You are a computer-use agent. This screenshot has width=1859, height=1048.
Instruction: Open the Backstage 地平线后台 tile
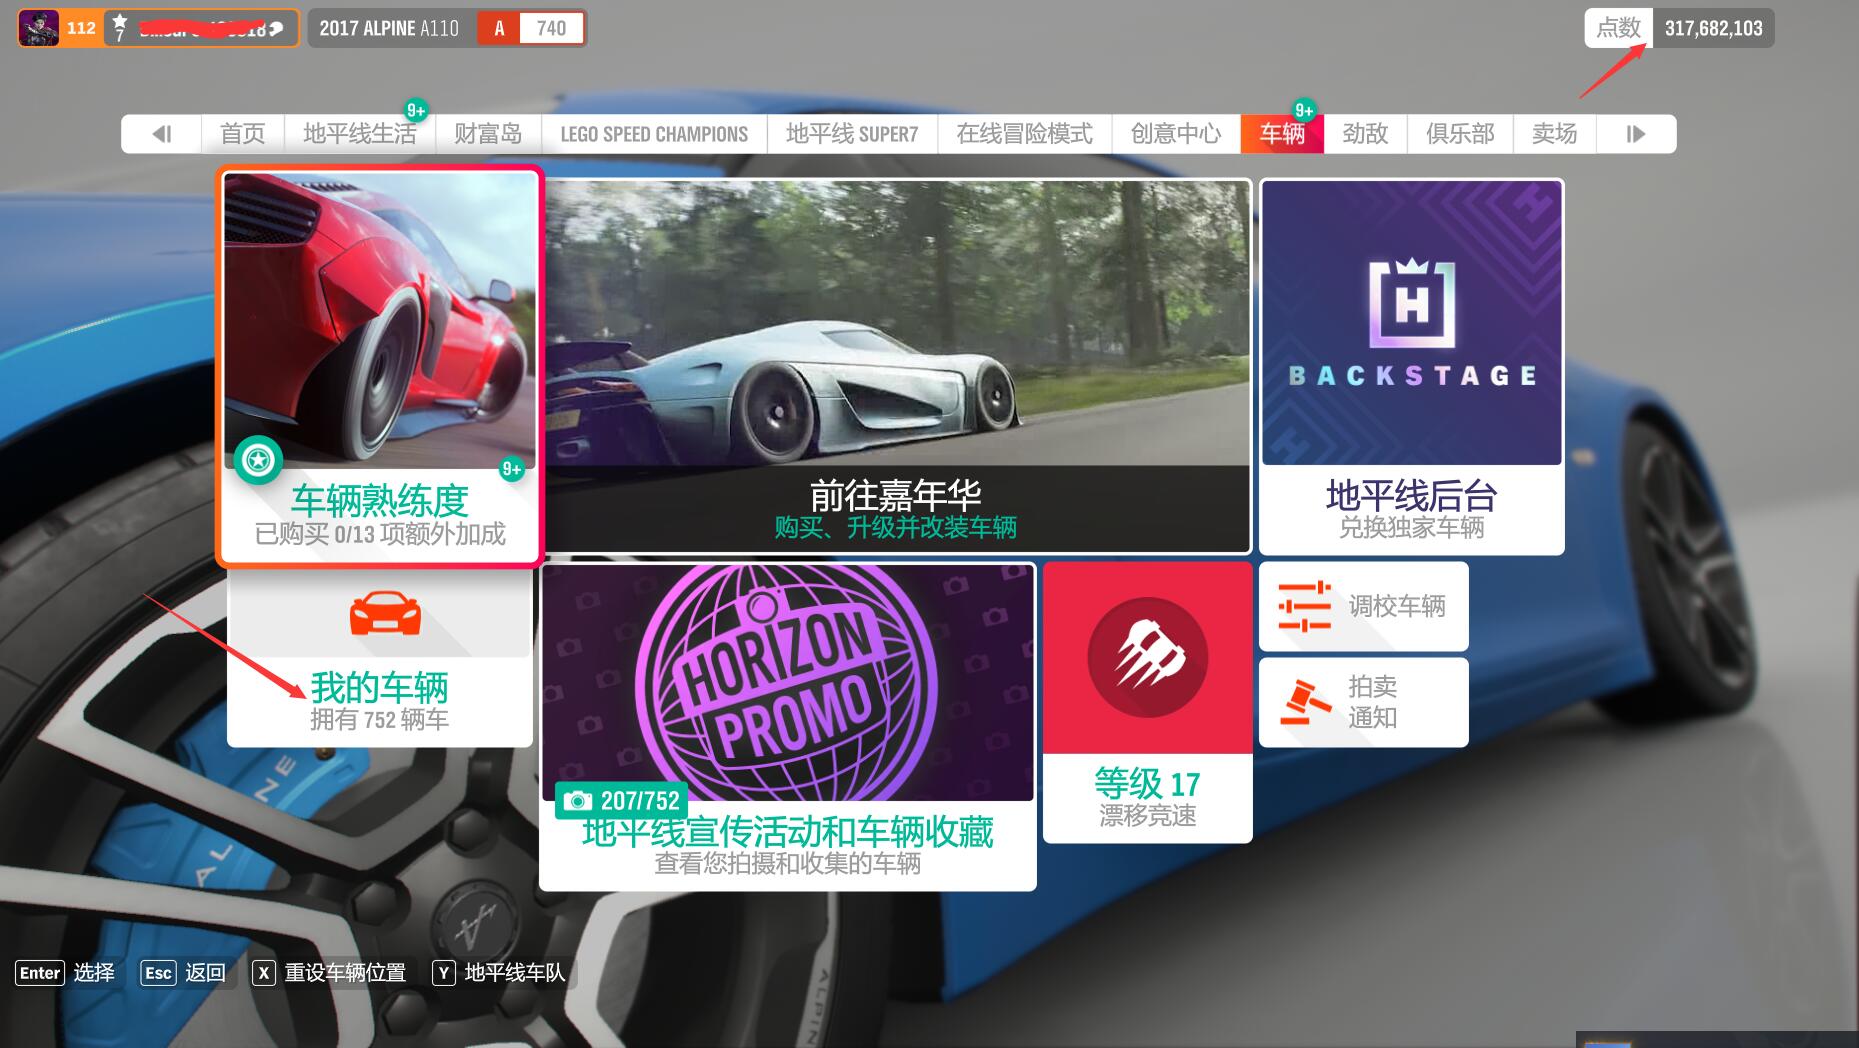pyautogui.click(x=1411, y=365)
